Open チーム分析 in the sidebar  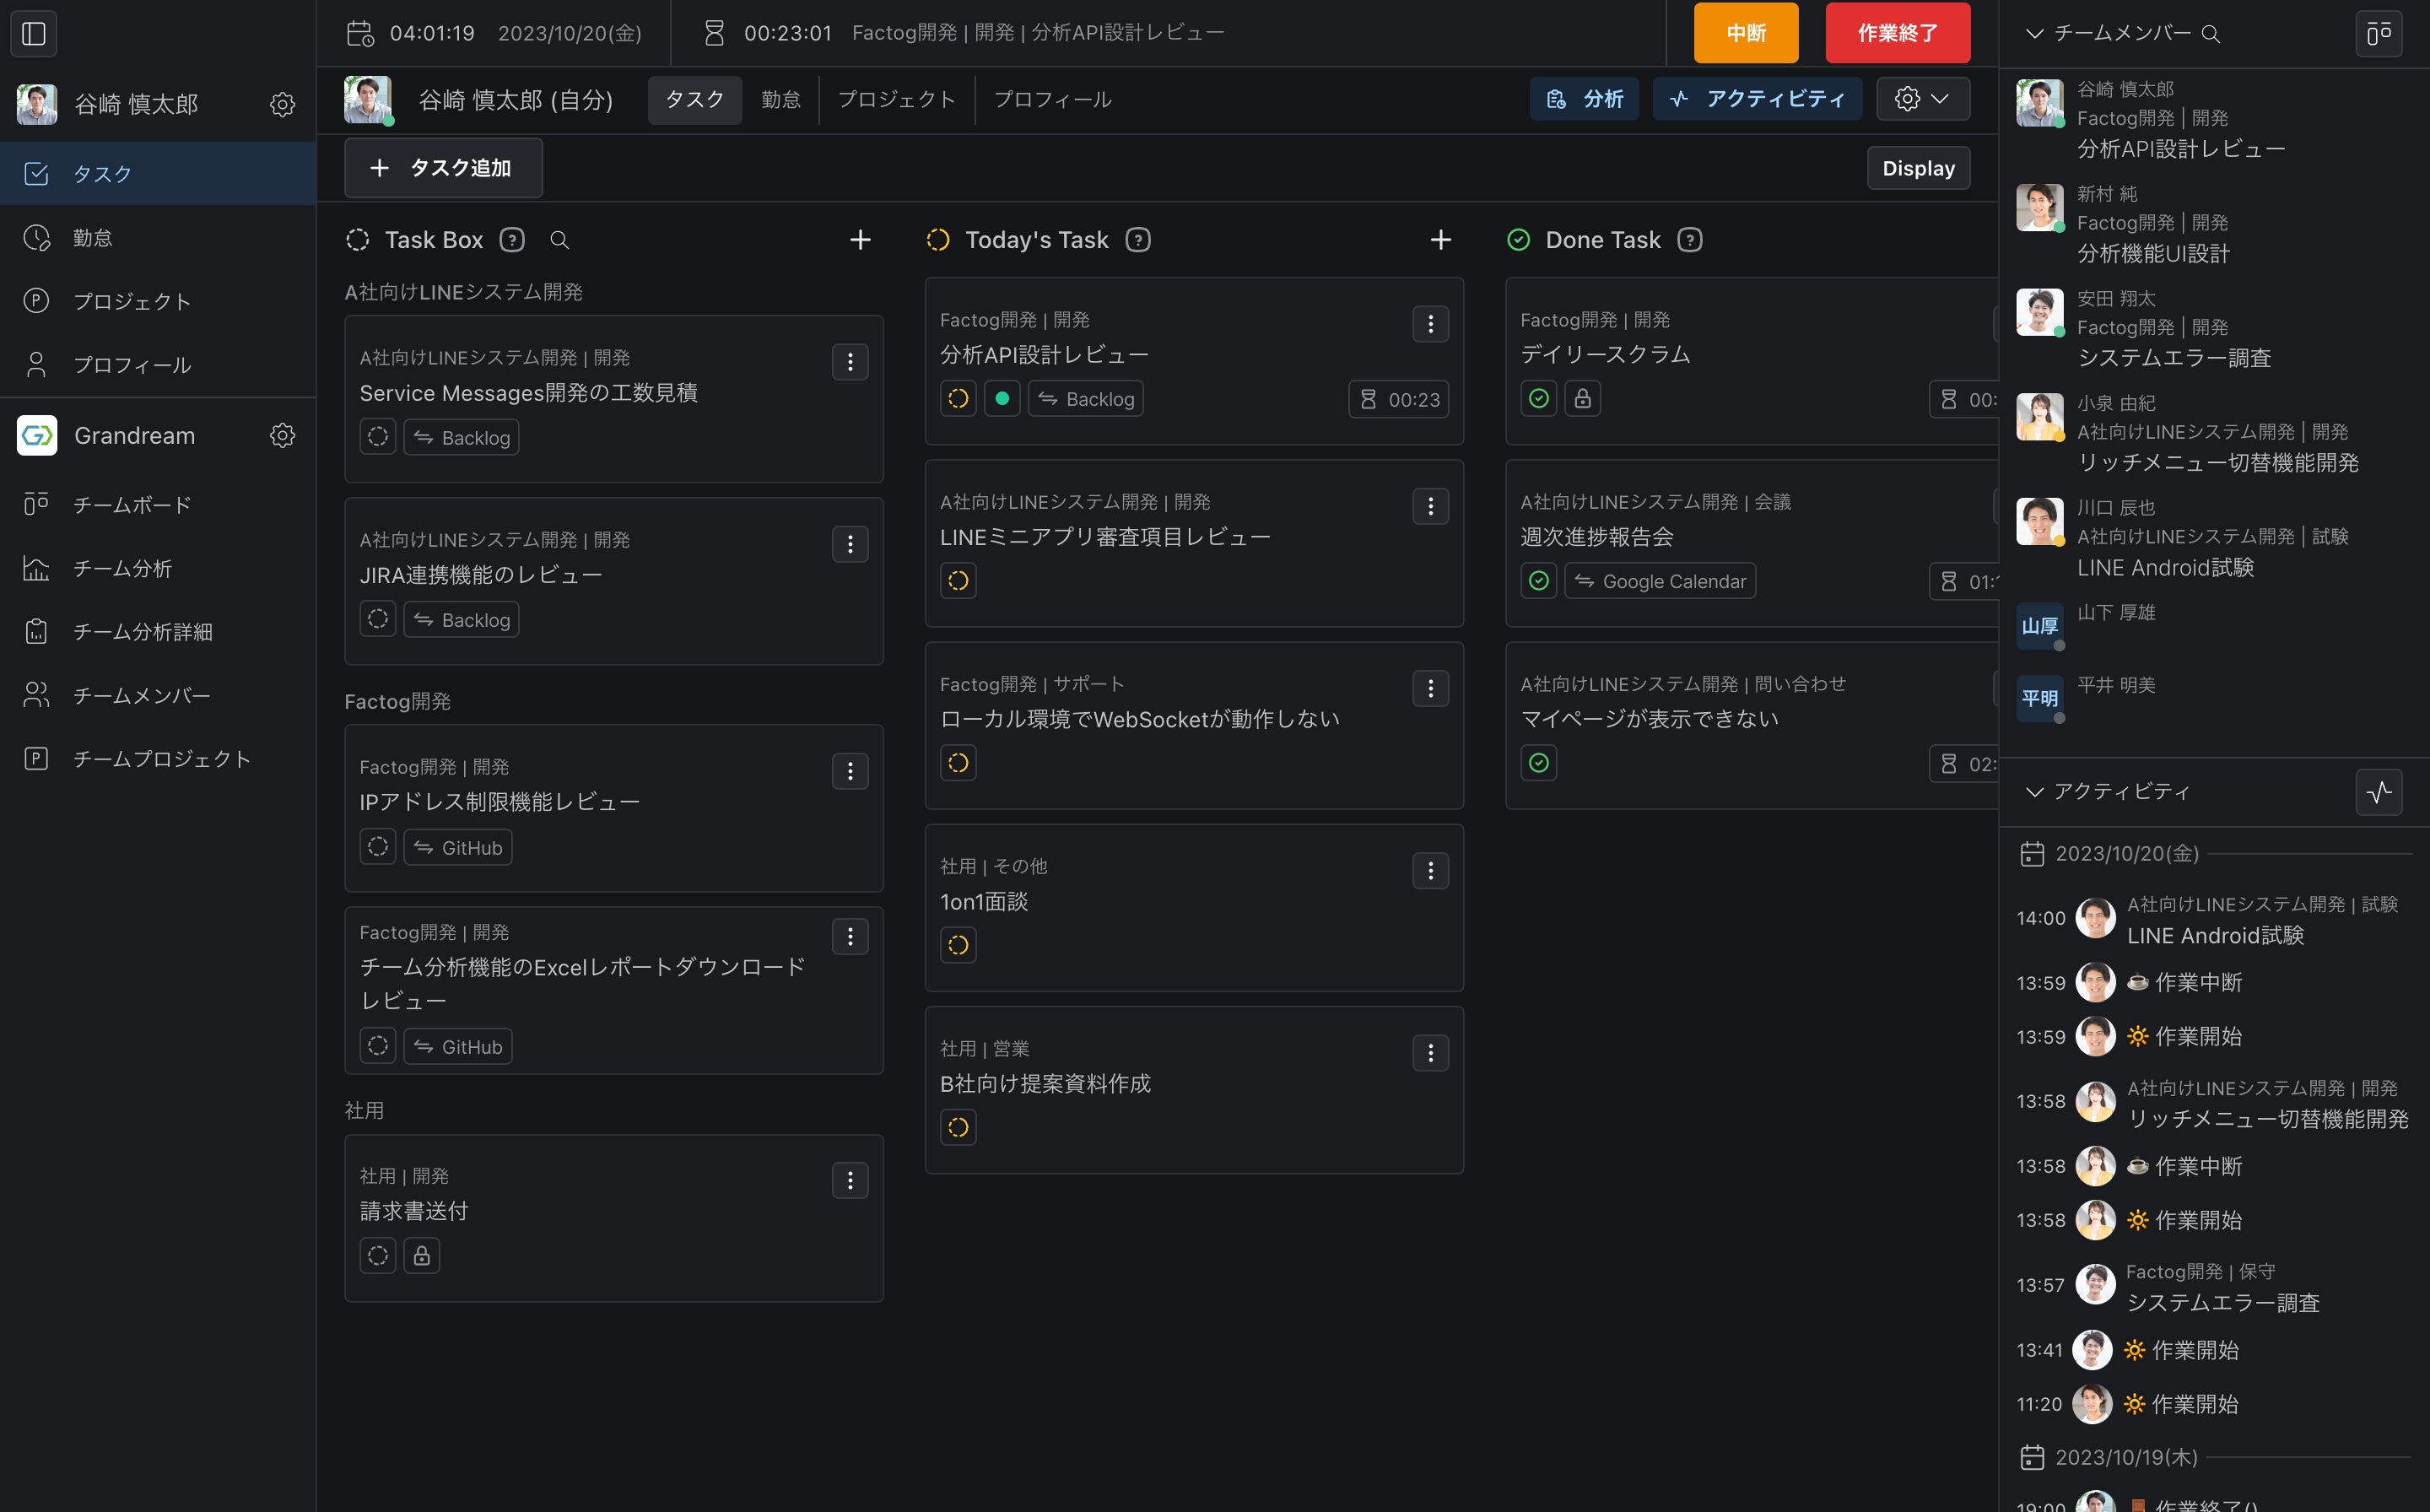tap(122, 569)
